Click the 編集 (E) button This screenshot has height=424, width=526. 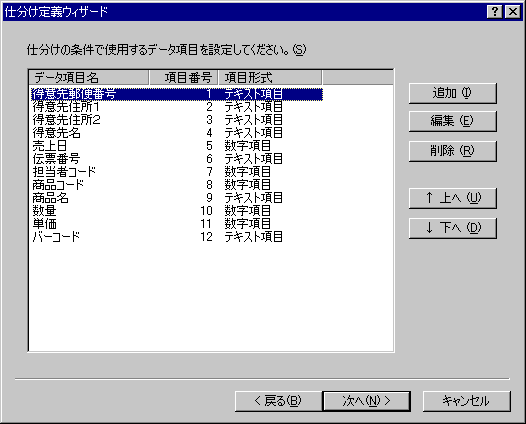click(x=453, y=121)
